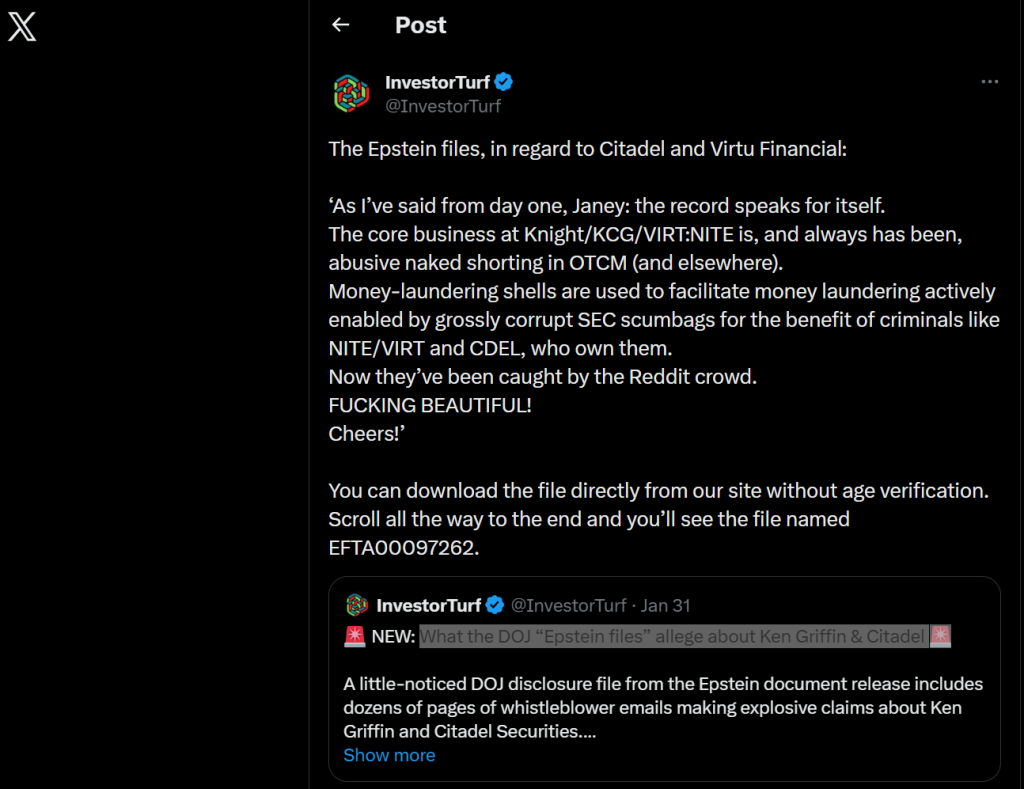Image resolution: width=1024 pixels, height=789 pixels.
Task: Click the @InvestorTurf handle under the name
Action: click(x=445, y=106)
